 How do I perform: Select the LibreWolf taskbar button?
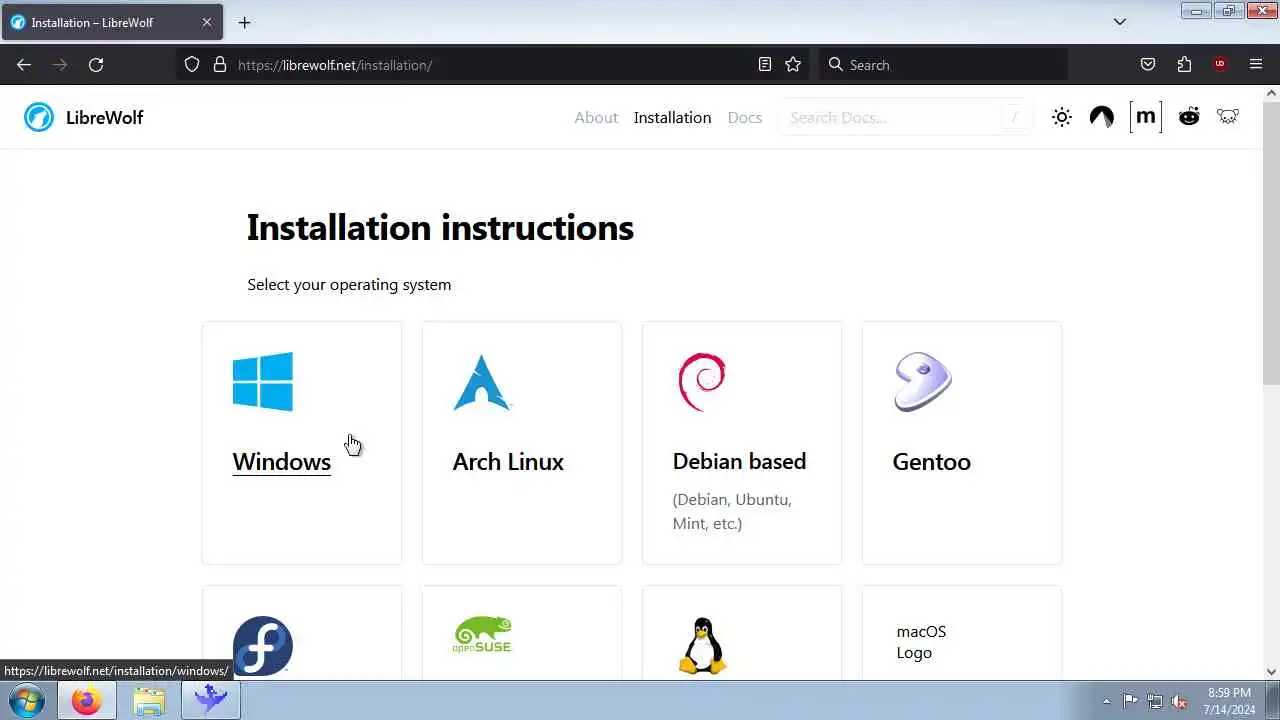pos(211,701)
